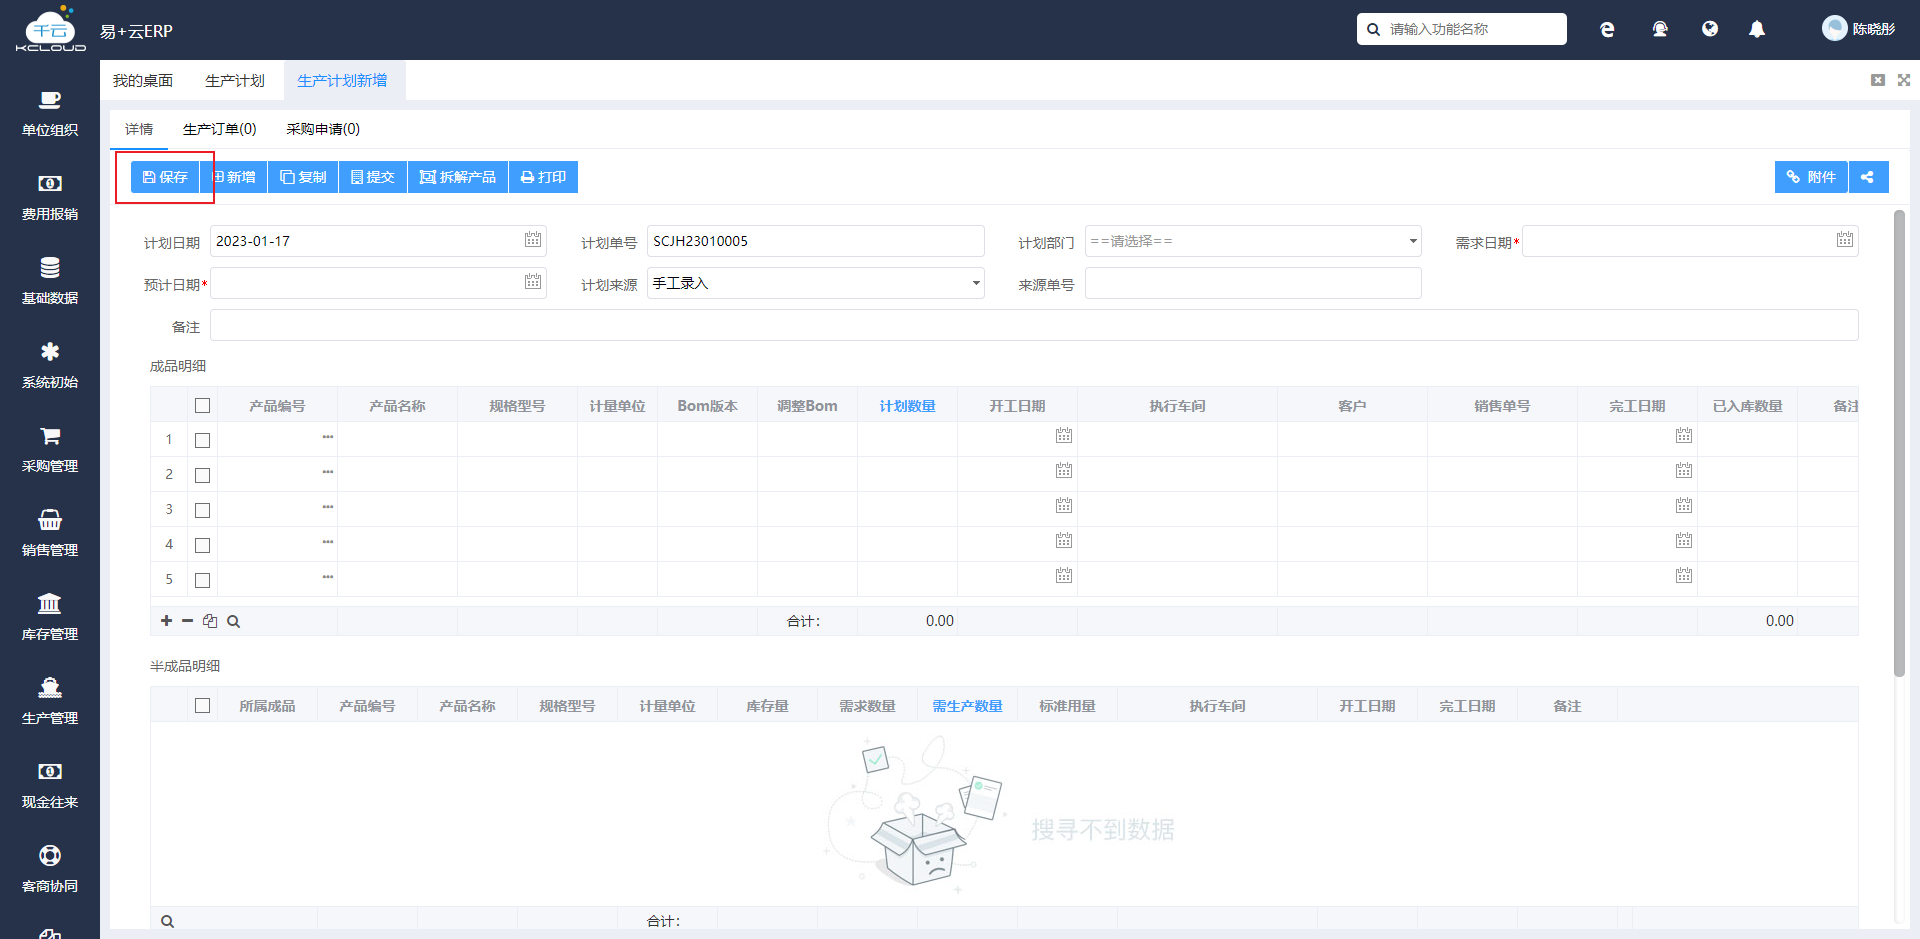Expand the 计划部门 dropdown

[1253, 241]
